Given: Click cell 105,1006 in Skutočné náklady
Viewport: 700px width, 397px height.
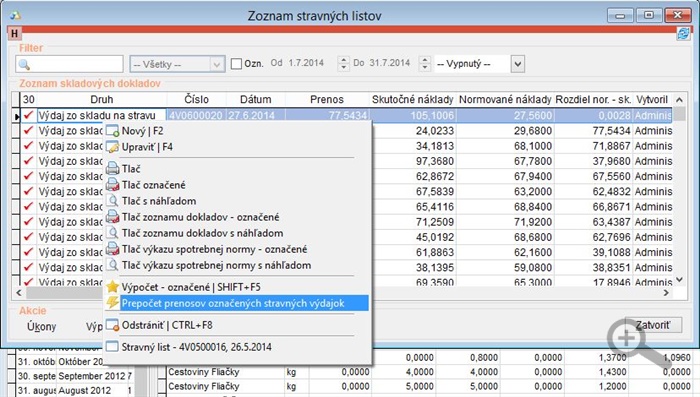Looking at the screenshot, I should (x=412, y=115).
